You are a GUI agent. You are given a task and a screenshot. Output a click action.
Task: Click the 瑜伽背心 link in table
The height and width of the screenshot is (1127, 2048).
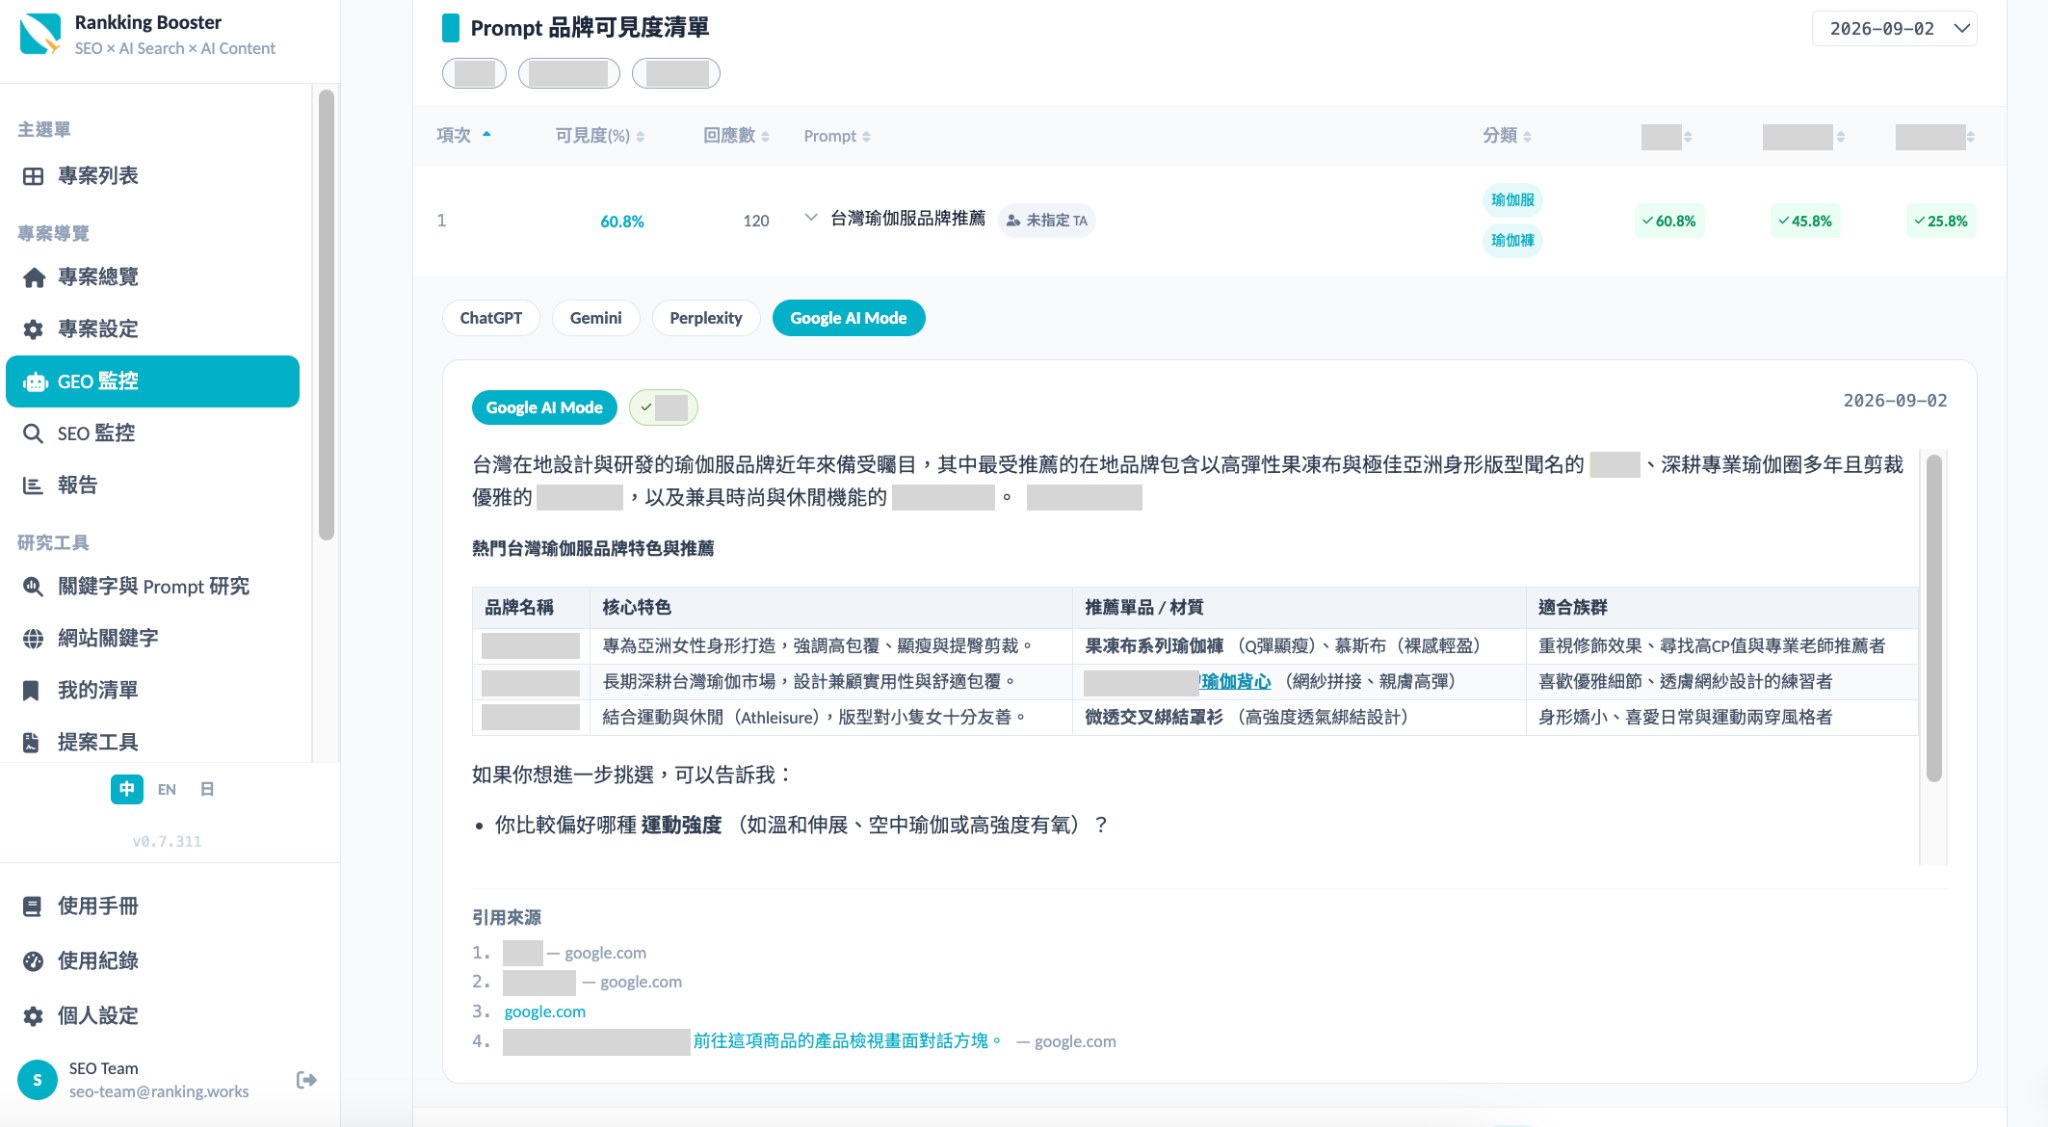tap(1236, 682)
